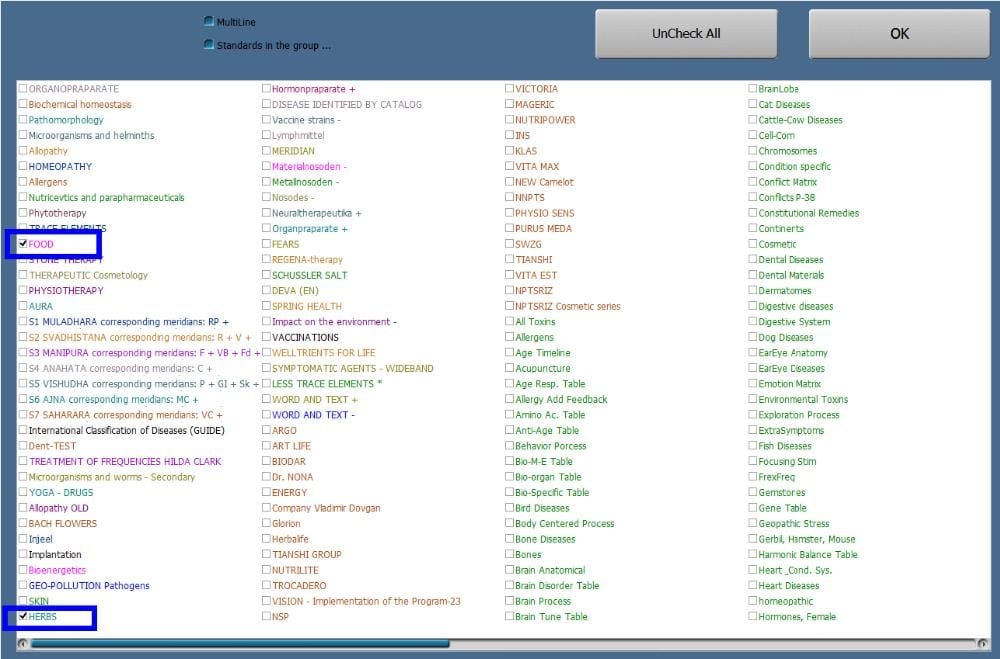Uncheck the FOOD checkbox
This screenshot has height=659, width=1000.
(23, 244)
